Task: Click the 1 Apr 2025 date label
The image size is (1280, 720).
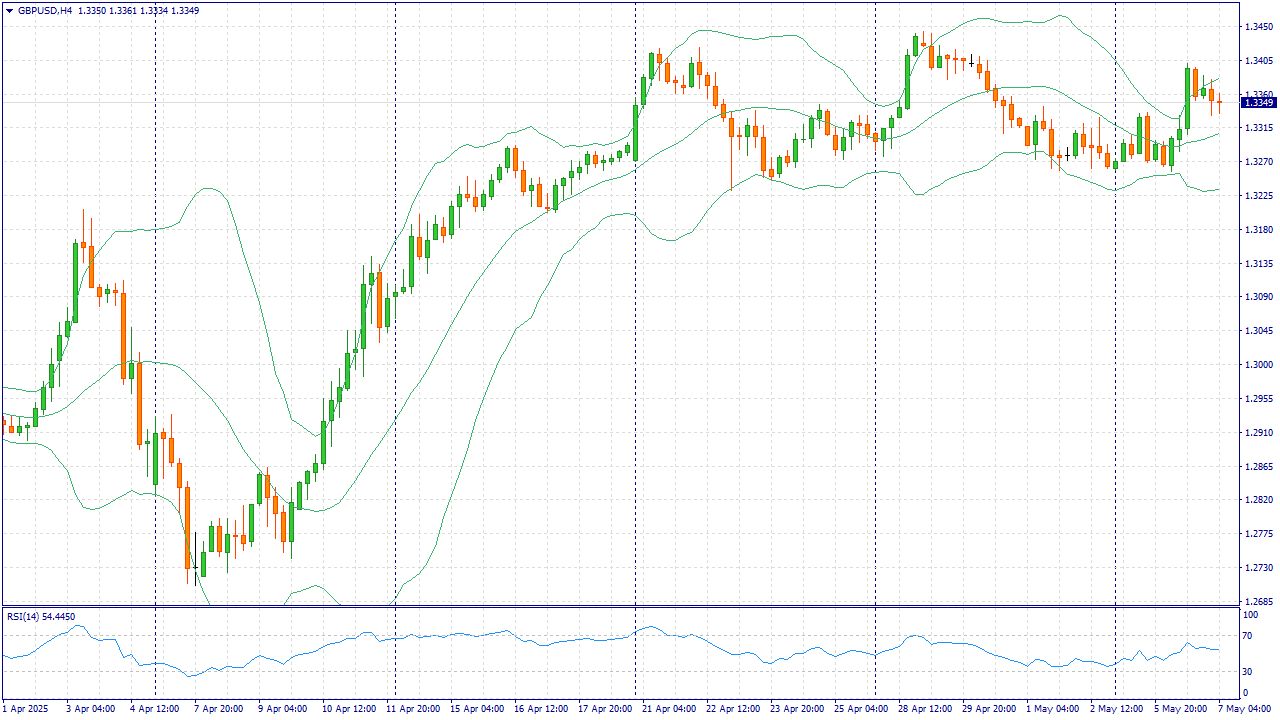Action: coord(25,709)
